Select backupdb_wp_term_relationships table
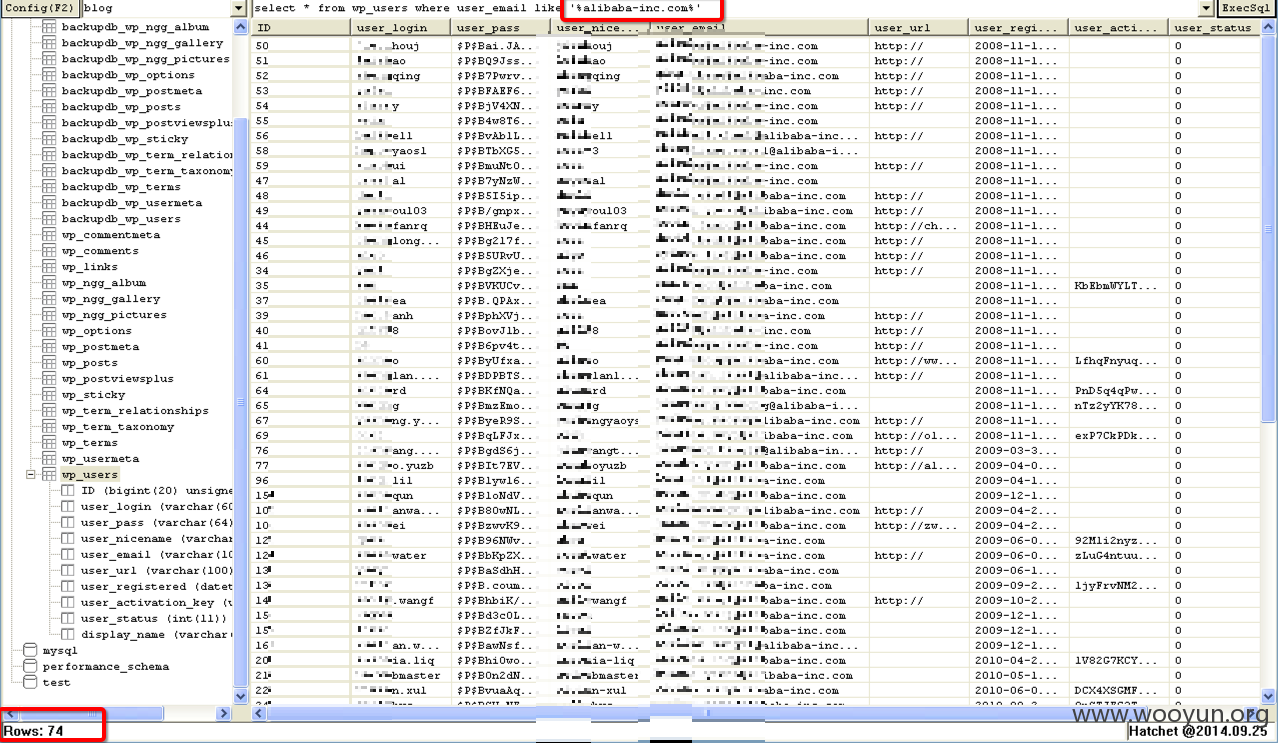Image resolution: width=1278 pixels, height=743 pixels. pos(146,155)
